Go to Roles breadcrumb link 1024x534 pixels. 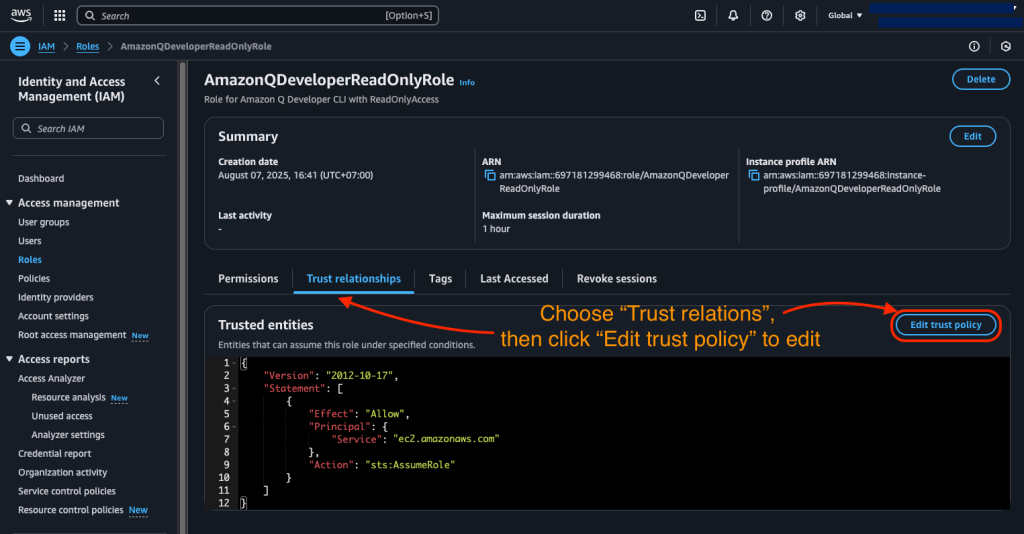coord(88,46)
